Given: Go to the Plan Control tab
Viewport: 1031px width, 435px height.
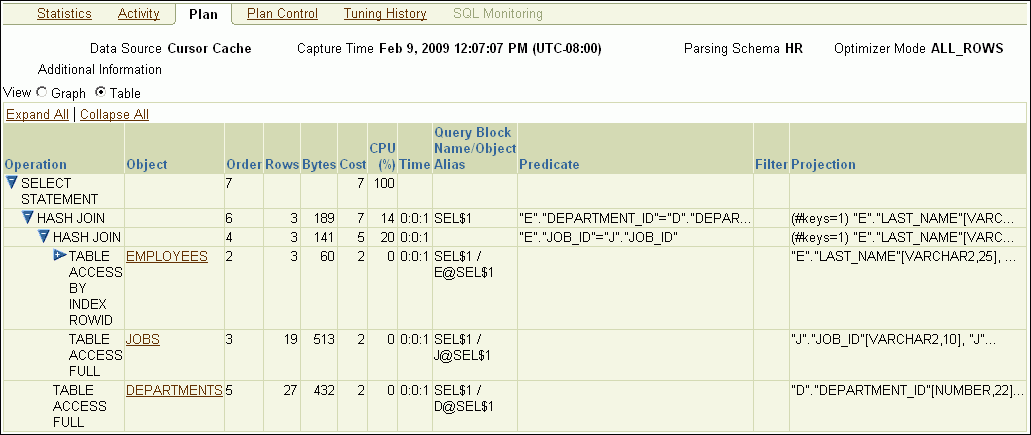Looking at the screenshot, I should 282,14.
